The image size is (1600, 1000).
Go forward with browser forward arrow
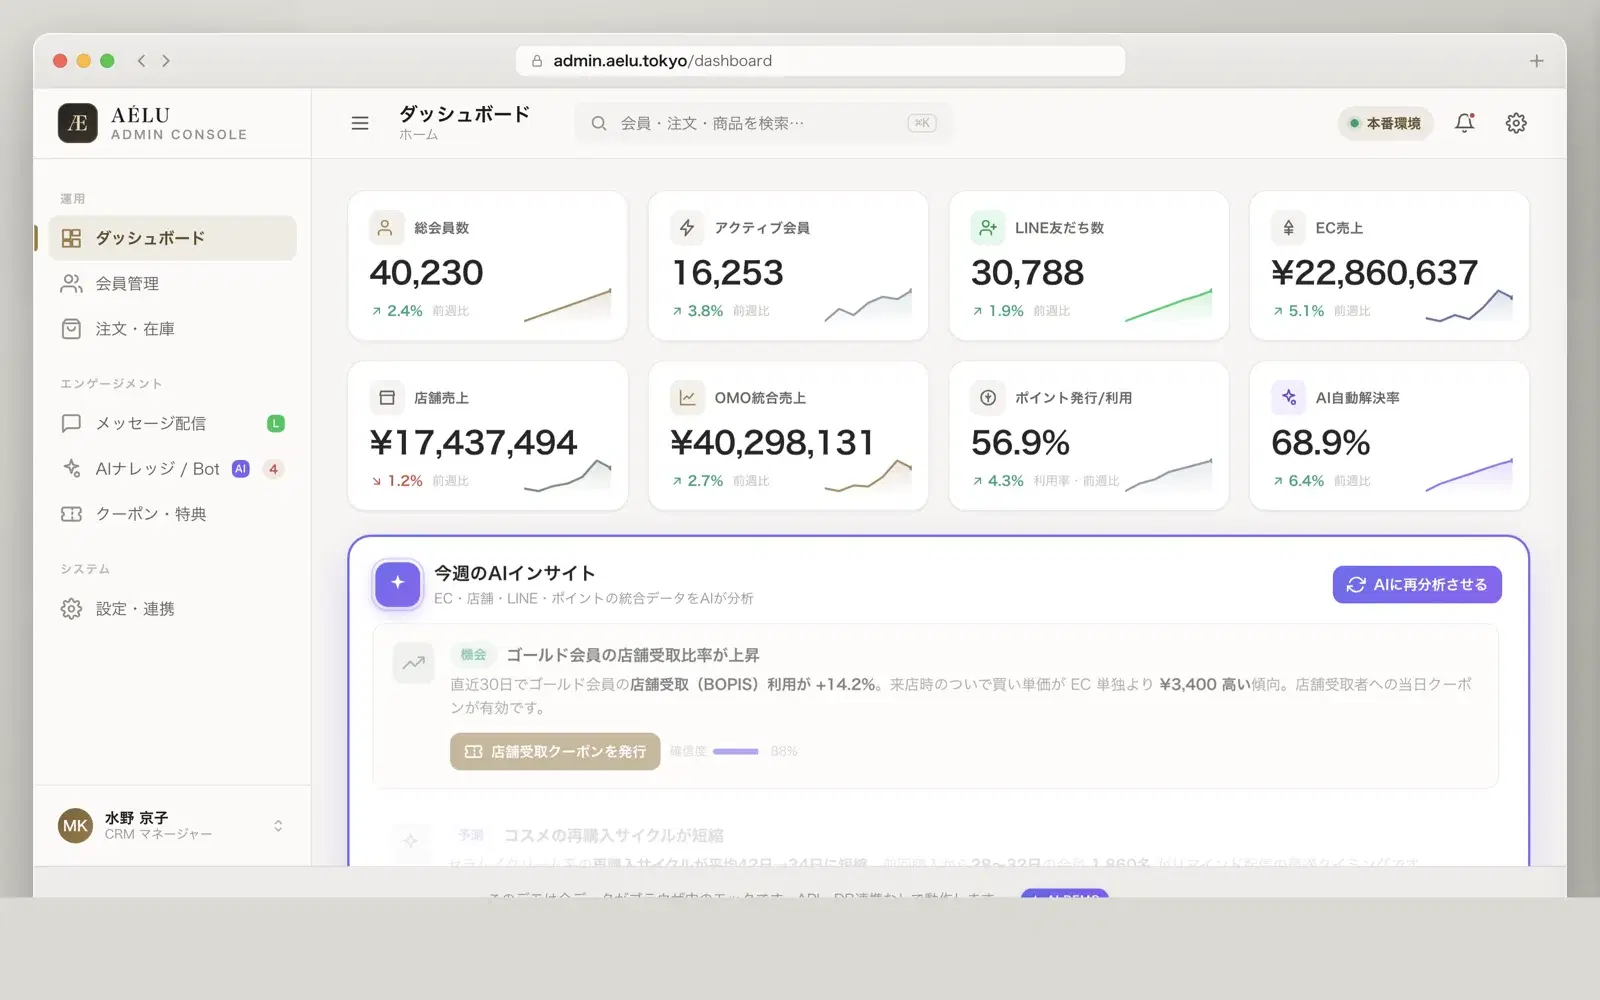coord(166,61)
